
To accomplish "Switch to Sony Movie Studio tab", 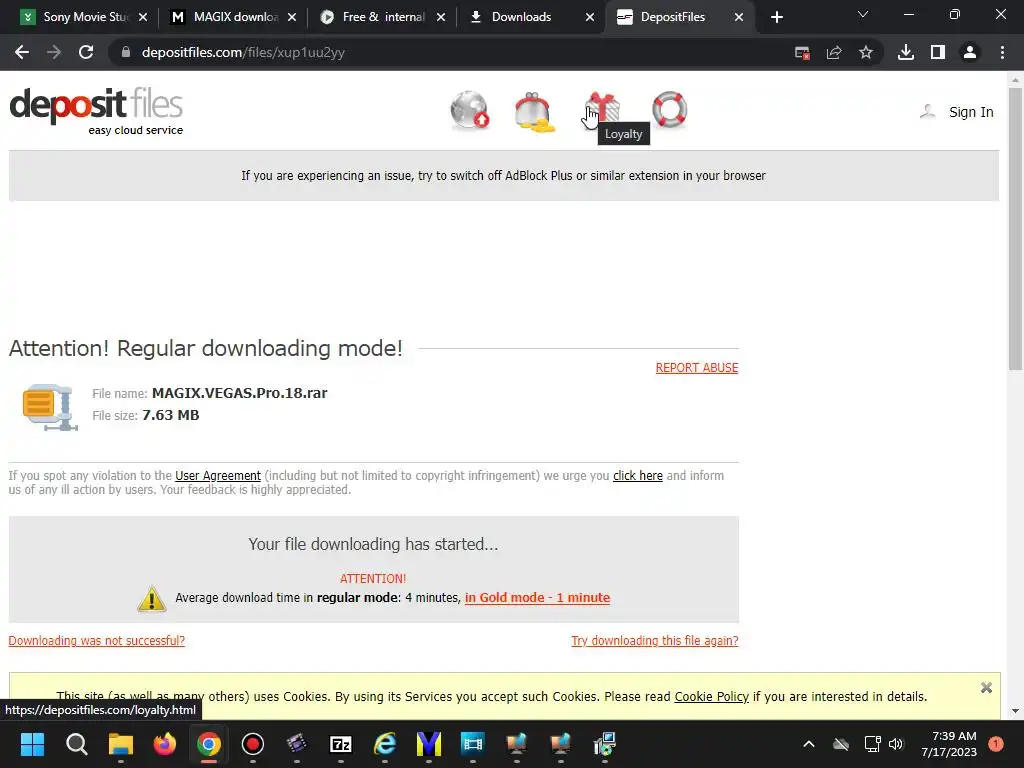I will 84,17.
